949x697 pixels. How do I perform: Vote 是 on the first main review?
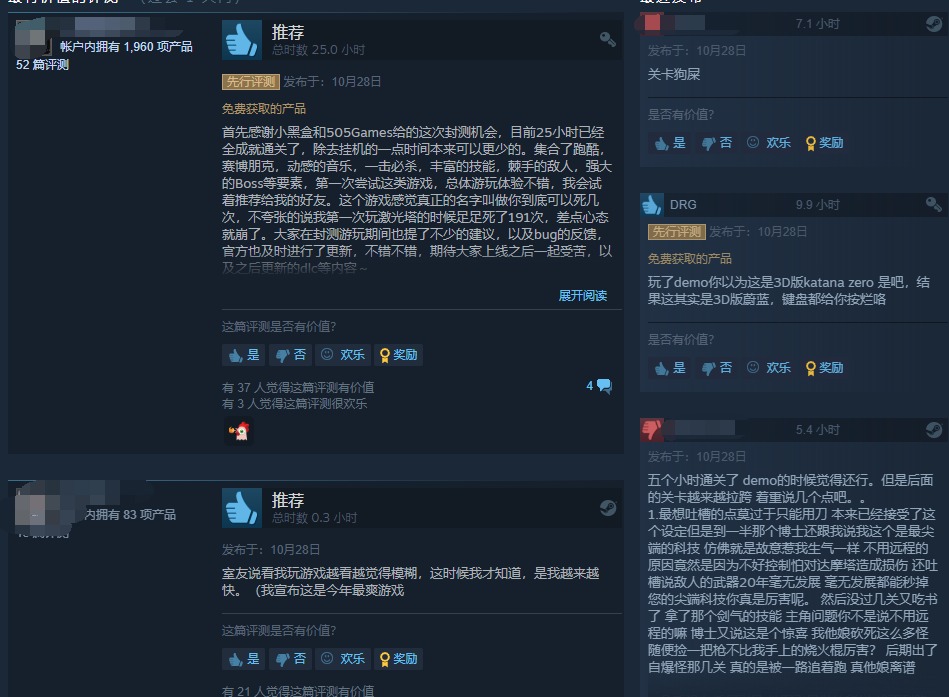click(x=244, y=355)
